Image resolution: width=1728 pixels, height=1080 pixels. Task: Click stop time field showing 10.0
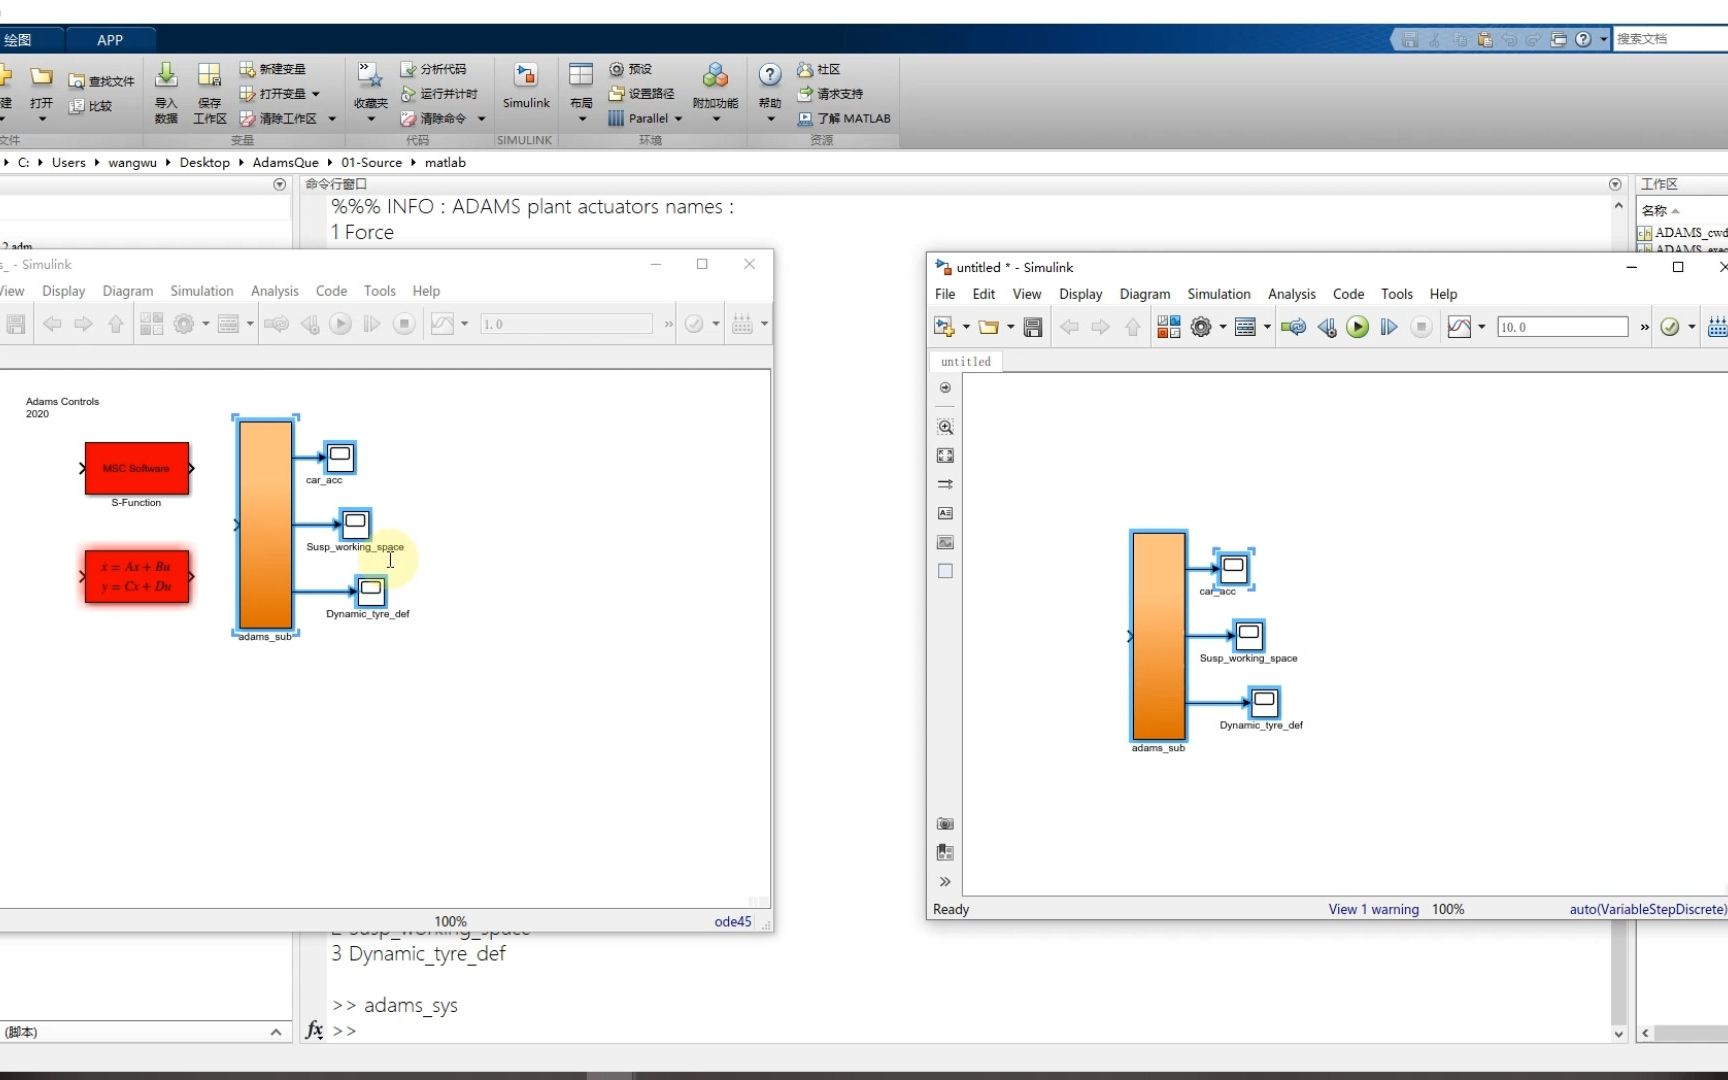[x=1562, y=327]
